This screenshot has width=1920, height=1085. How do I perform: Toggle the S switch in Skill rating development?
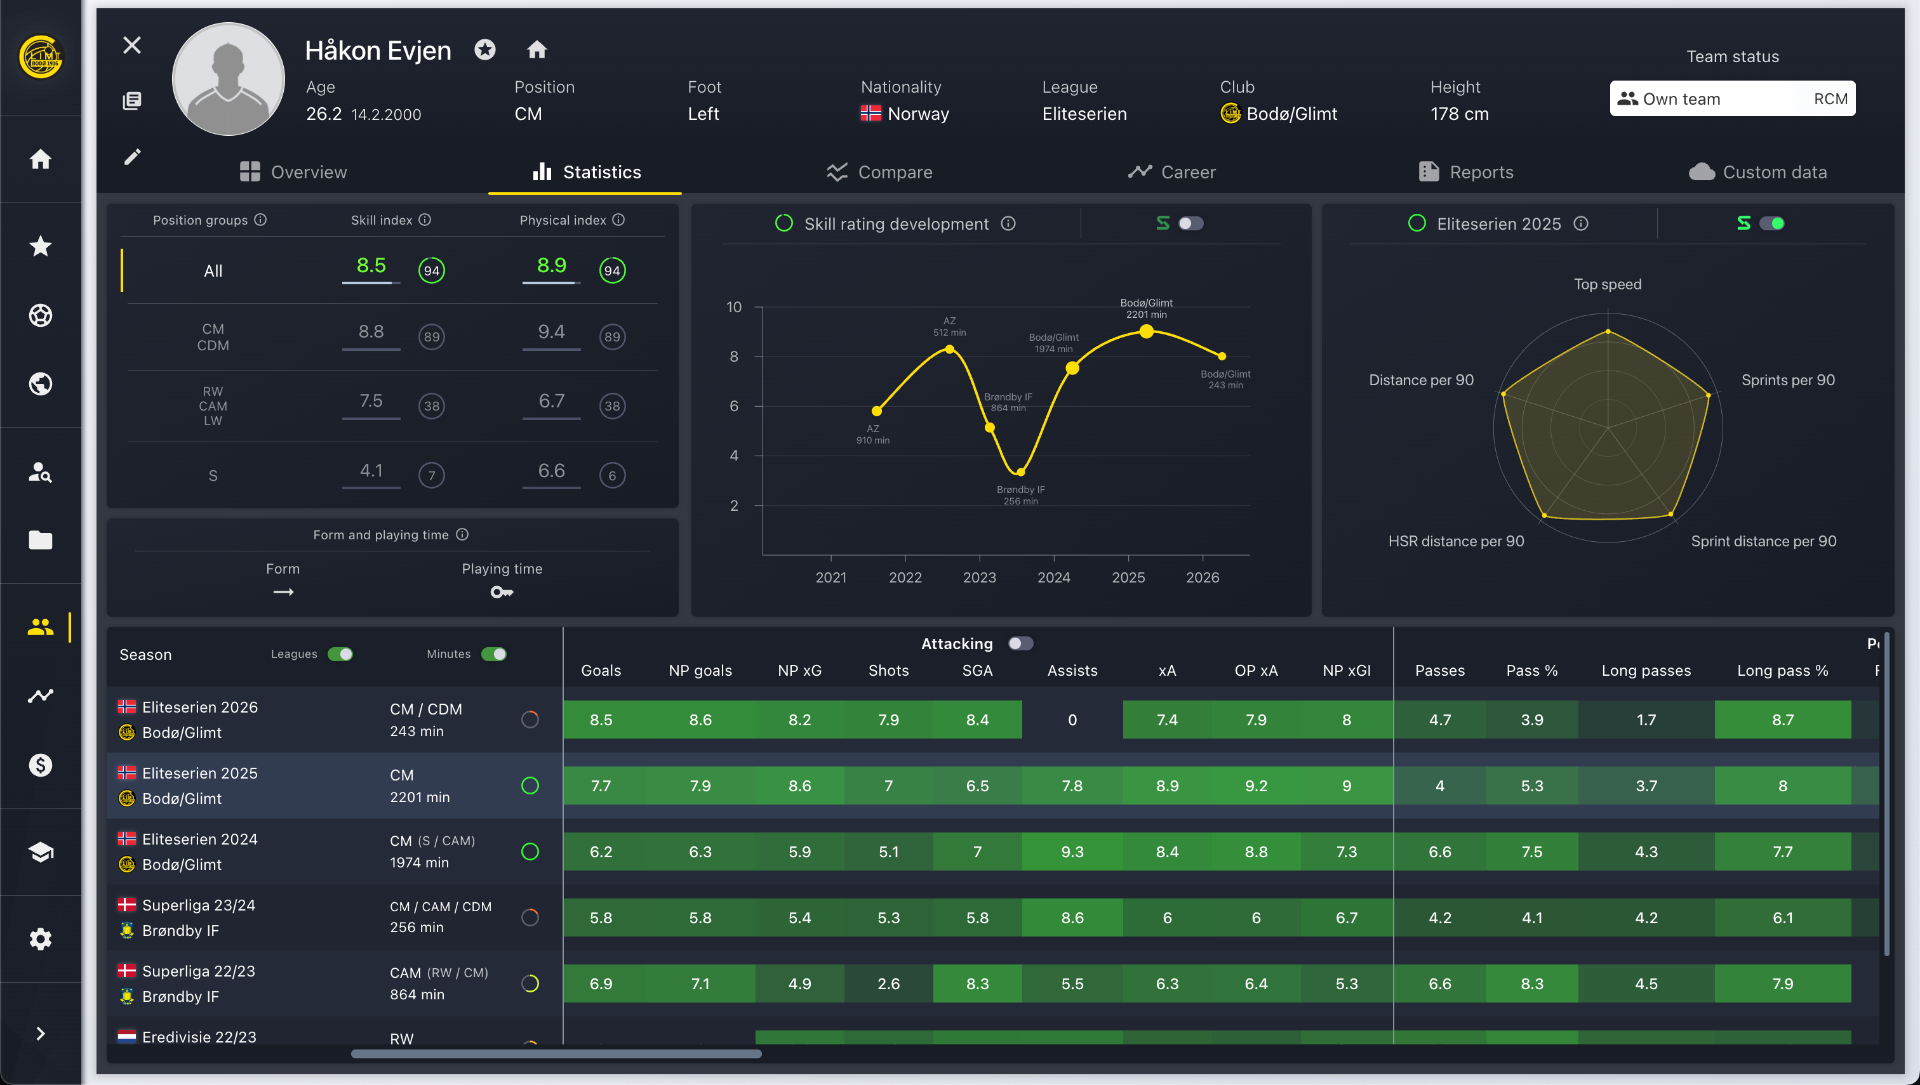tap(1190, 223)
